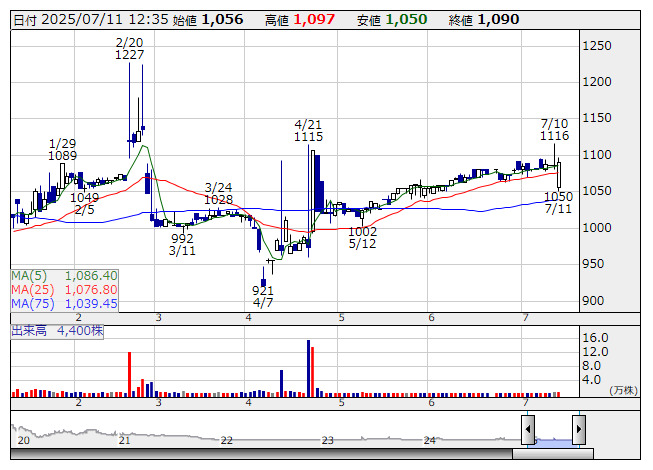
Task: Click the 4/21 1115 peak annotation
Action: 309,130
